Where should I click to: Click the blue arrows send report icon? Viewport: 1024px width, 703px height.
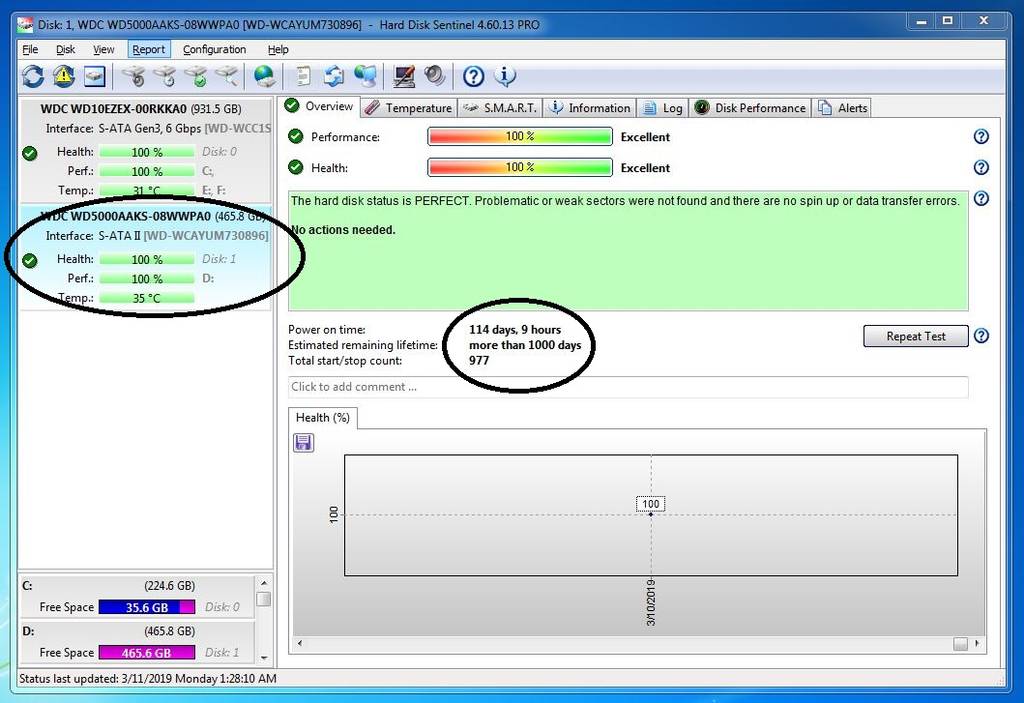click(334, 76)
